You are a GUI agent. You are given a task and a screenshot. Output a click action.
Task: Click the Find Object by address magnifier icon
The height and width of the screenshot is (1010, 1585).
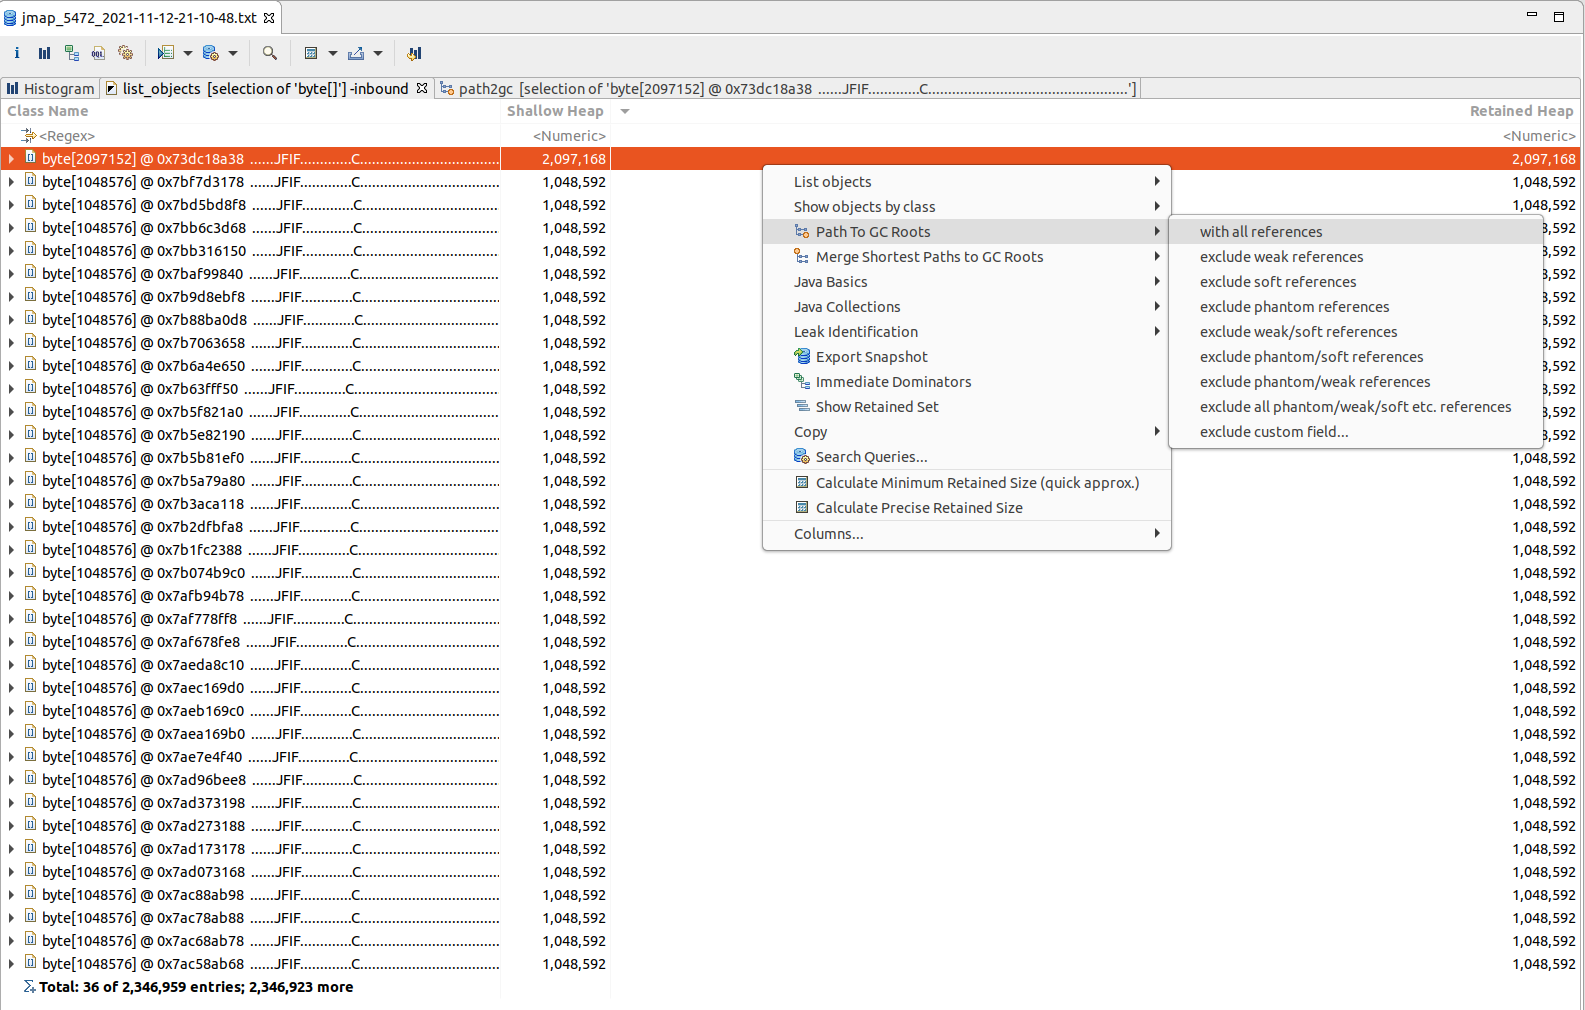tap(269, 53)
